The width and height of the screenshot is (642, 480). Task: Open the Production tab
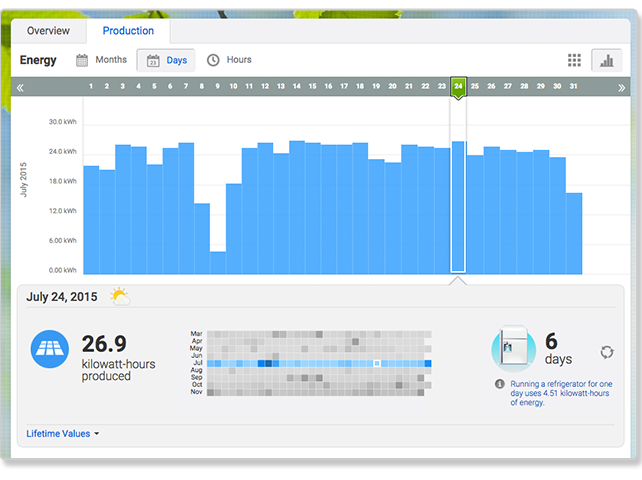(128, 31)
